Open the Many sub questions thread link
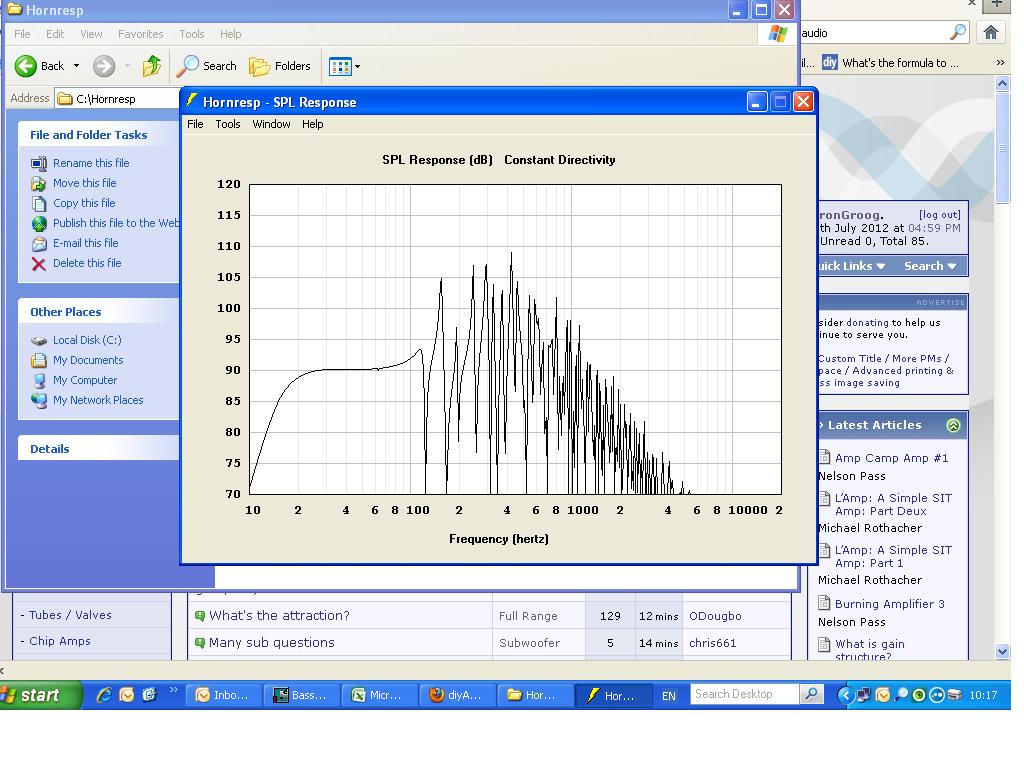This screenshot has height=768, width=1024. 272,643
